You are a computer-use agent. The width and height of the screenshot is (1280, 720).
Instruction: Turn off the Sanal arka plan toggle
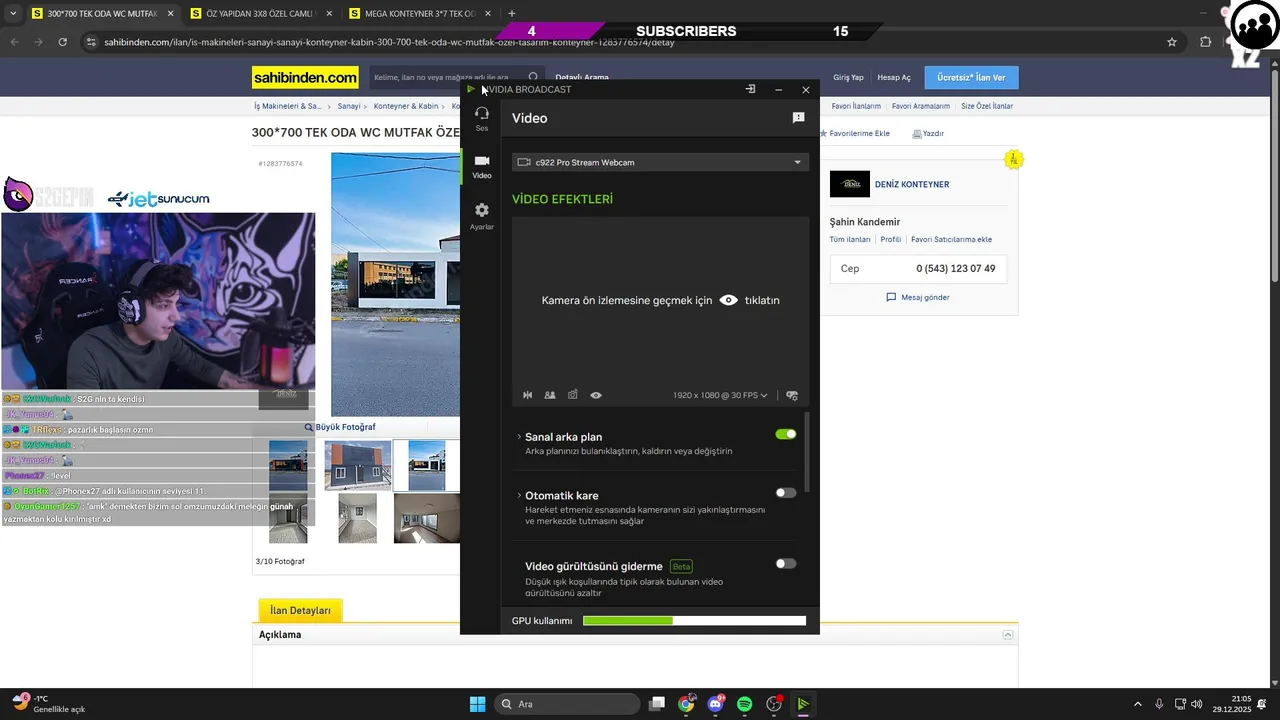click(x=786, y=434)
